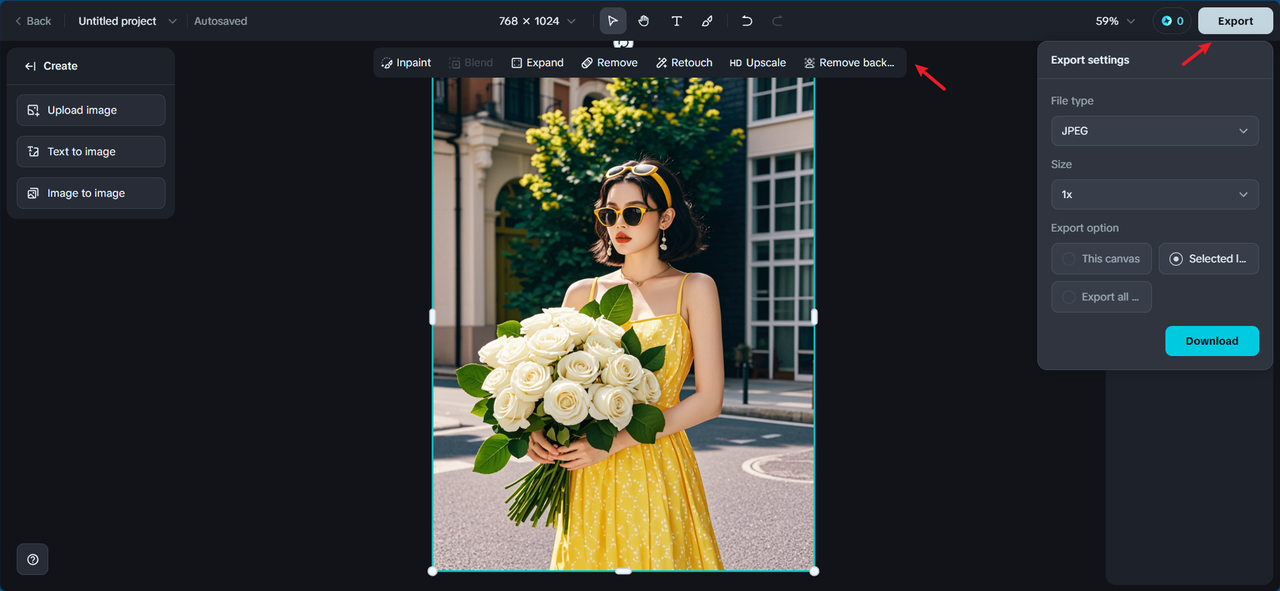The height and width of the screenshot is (591, 1280).
Task: Click Upload image
Action: (x=91, y=110)
